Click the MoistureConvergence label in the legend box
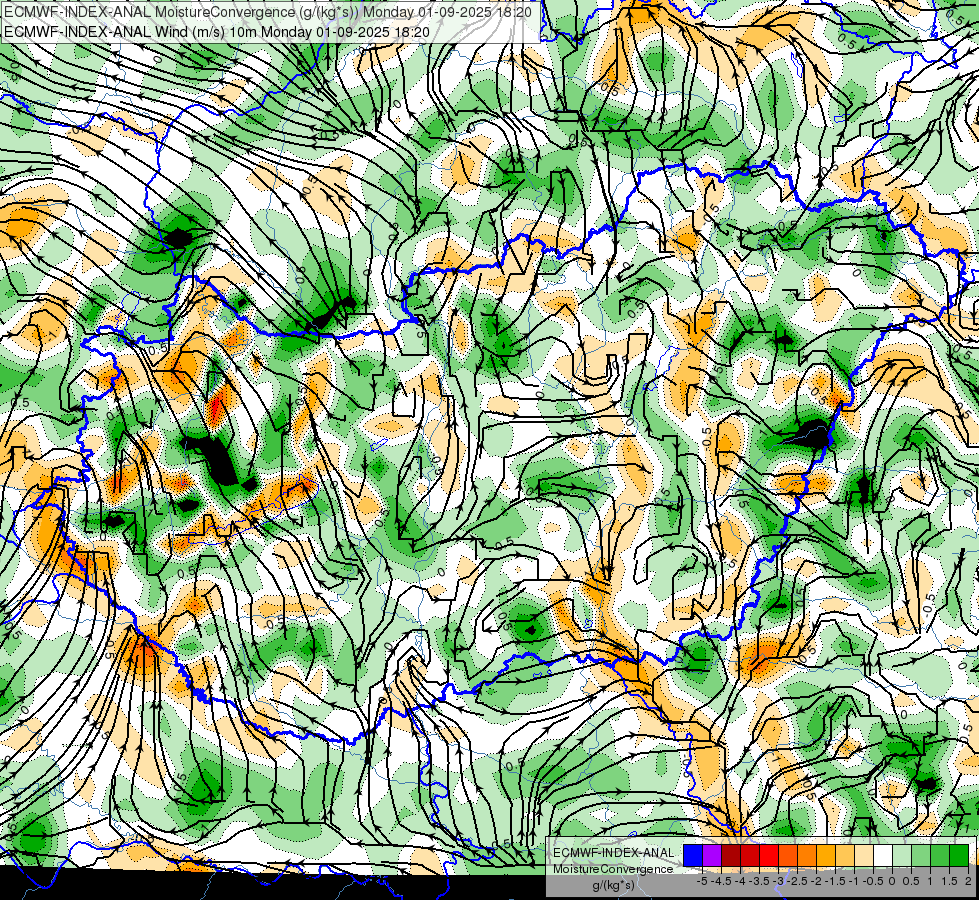The height and width of the screenshot is (900, 979). pos(613,869)
